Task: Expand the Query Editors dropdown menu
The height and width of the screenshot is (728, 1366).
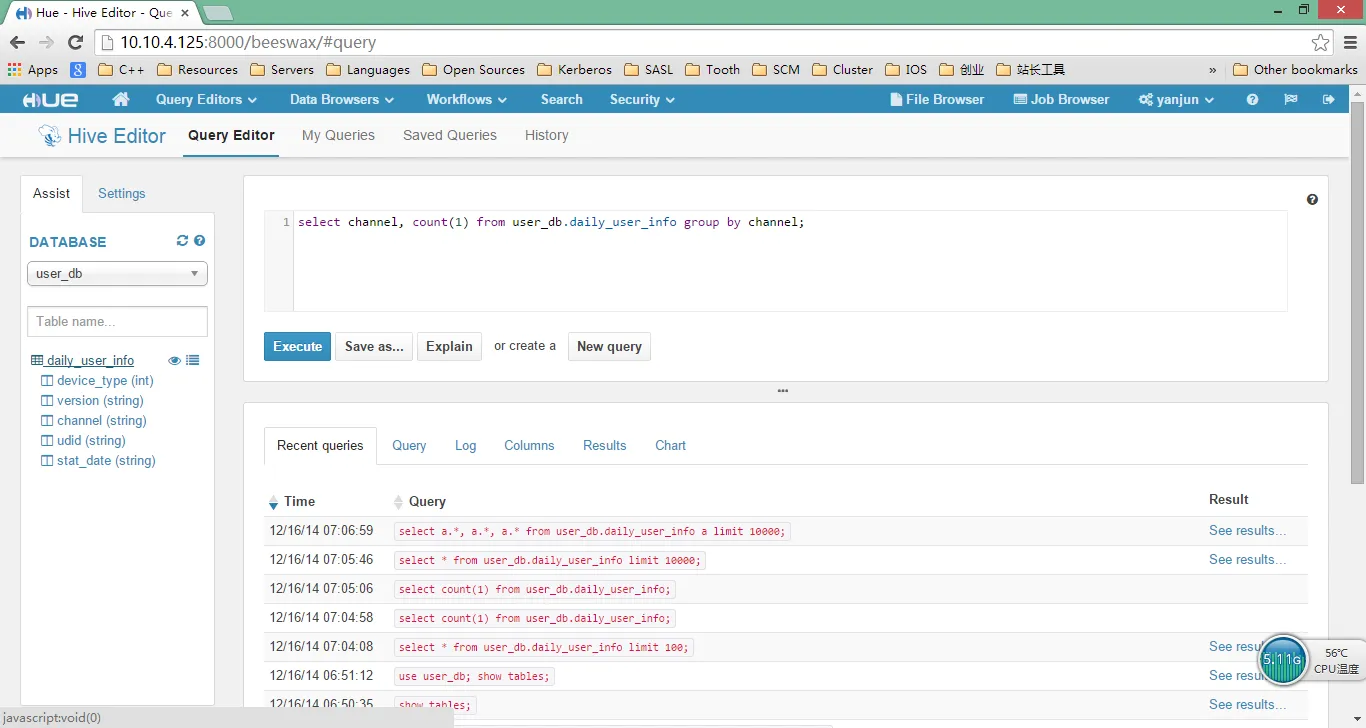Action: click(x=206, y=99)
